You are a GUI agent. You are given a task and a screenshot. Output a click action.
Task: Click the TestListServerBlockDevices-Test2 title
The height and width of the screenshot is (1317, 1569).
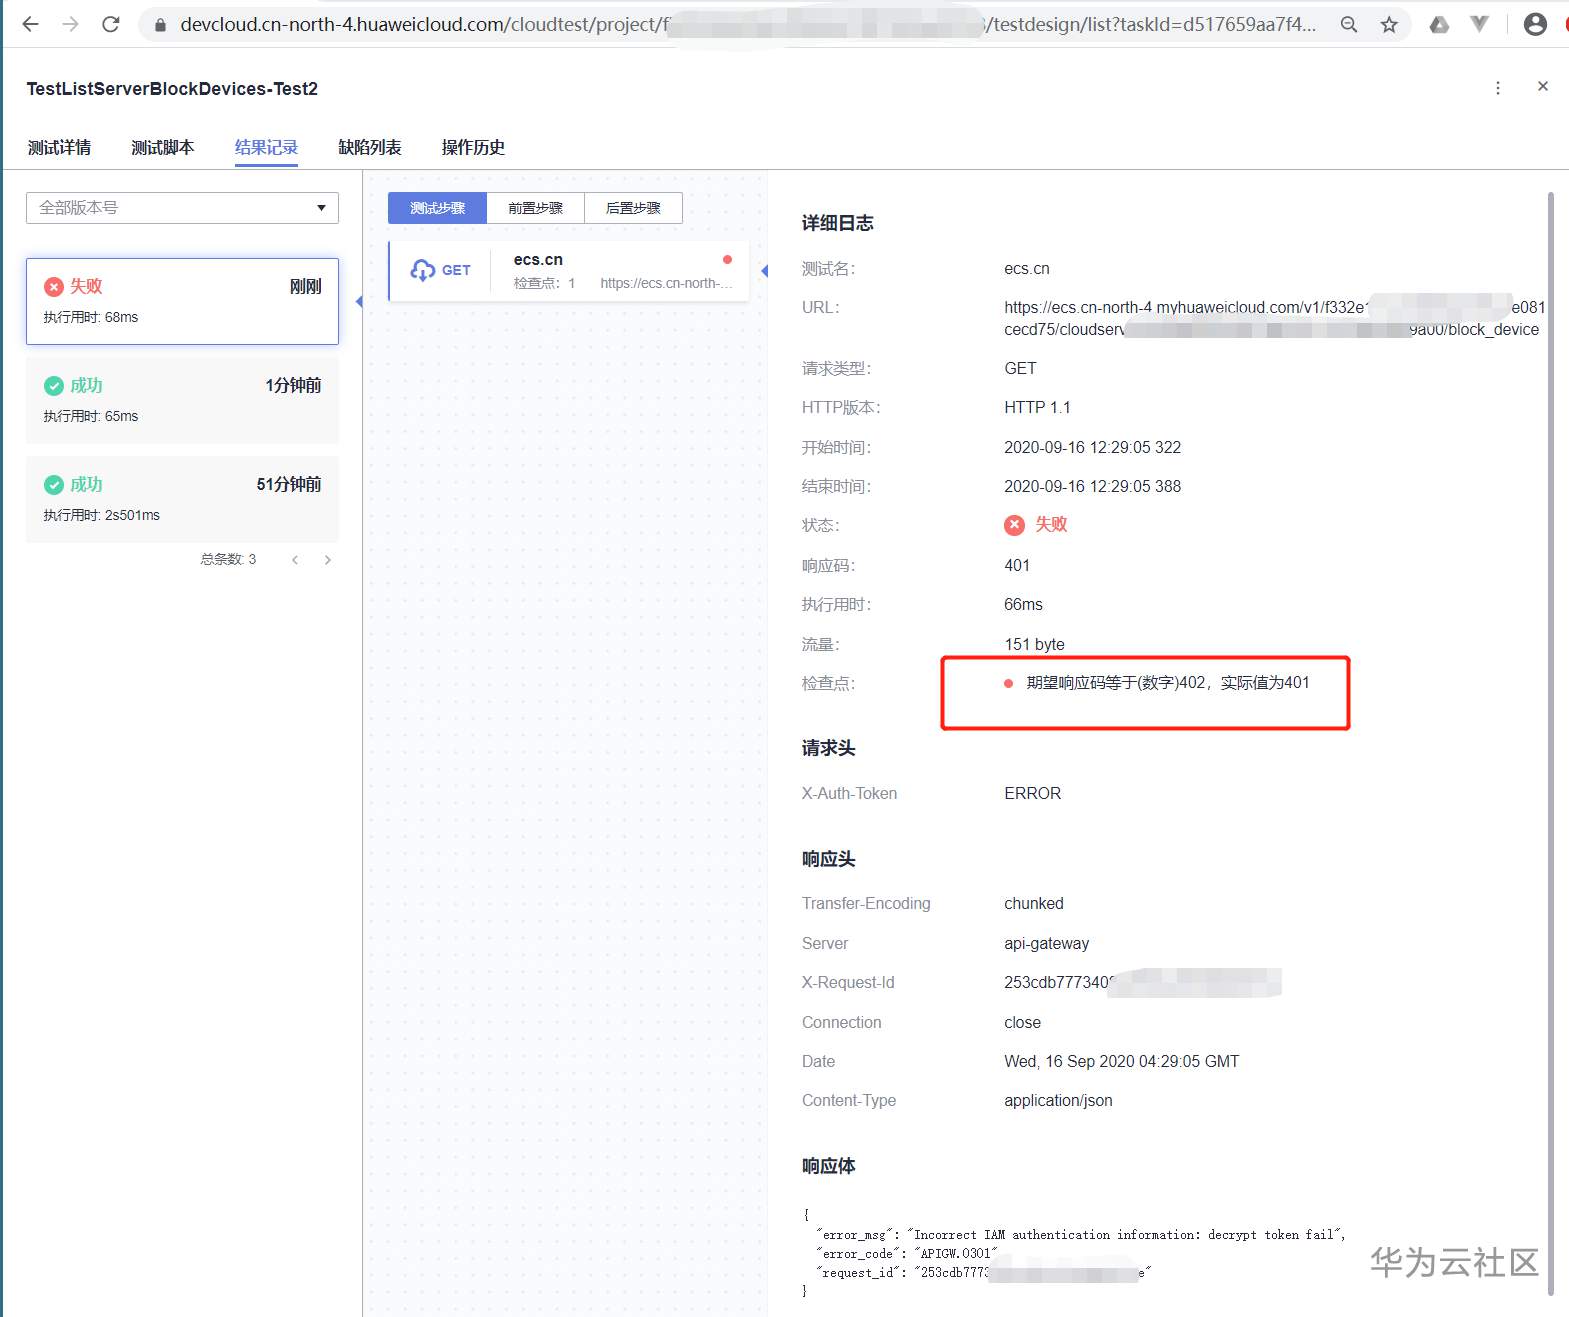point(172,89)
